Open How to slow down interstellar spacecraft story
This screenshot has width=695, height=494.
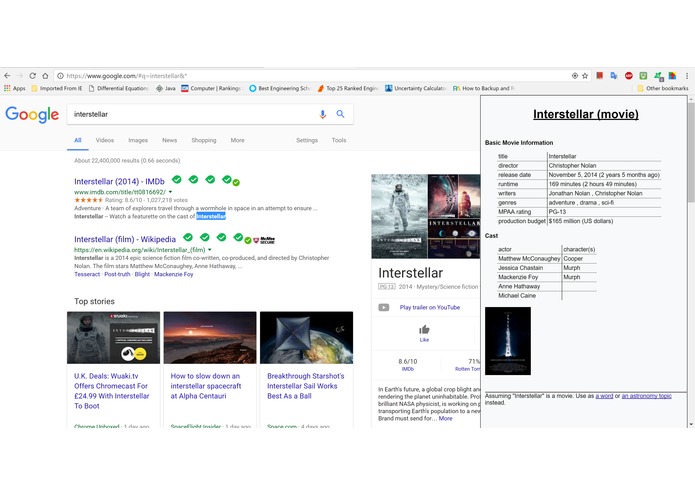[x=206, y=386]
